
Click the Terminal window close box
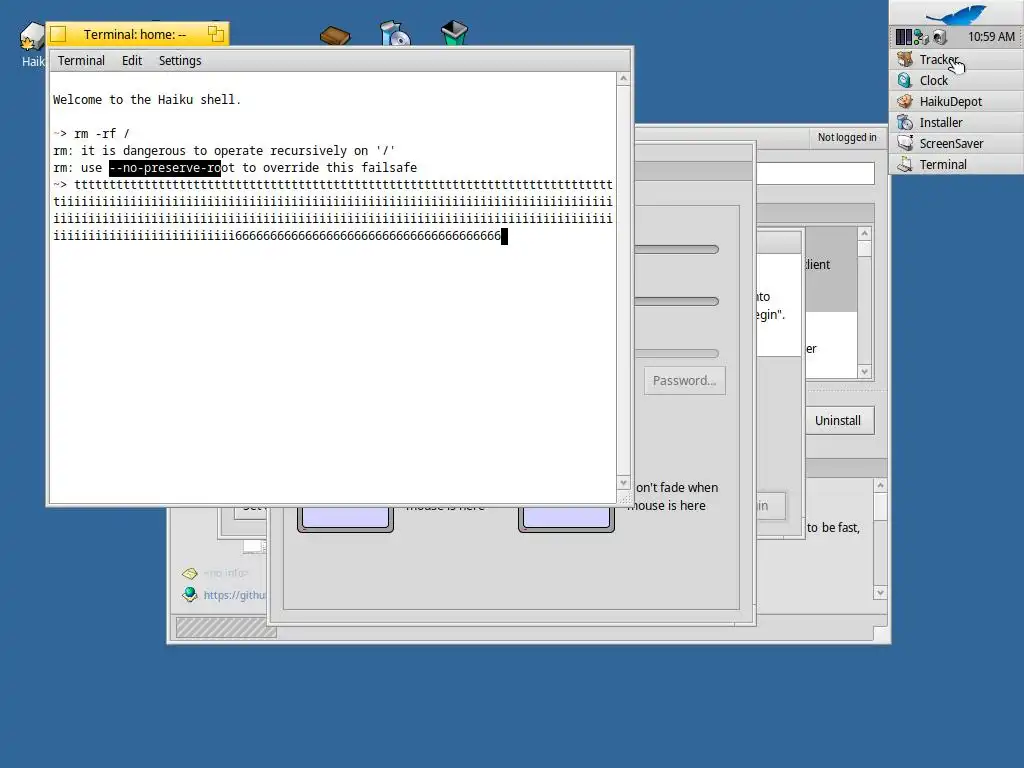[x=58, y=34]
